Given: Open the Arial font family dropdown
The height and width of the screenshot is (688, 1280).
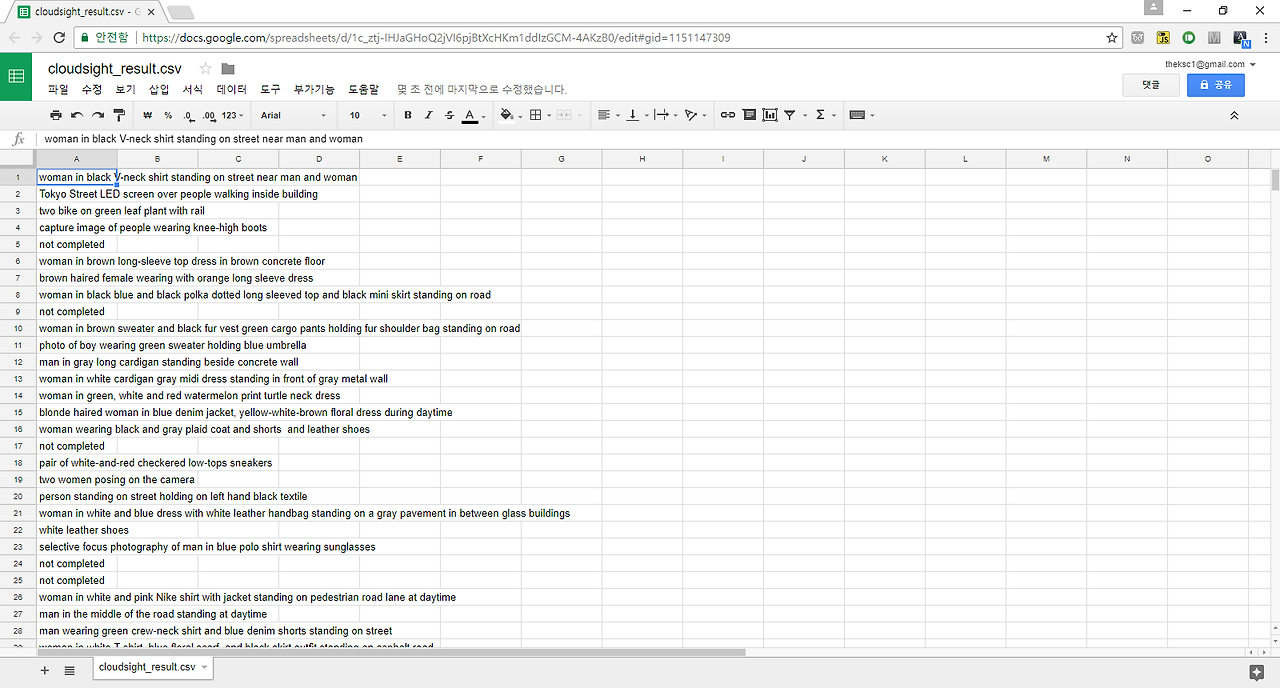Looking at the screenshot, I should pyautogui.click(x=293, y=116).
